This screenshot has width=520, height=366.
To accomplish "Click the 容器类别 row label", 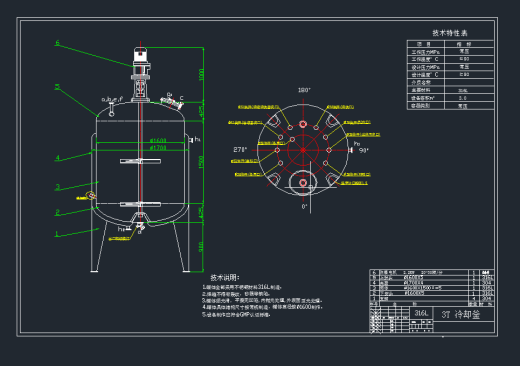I will (421, 106).
